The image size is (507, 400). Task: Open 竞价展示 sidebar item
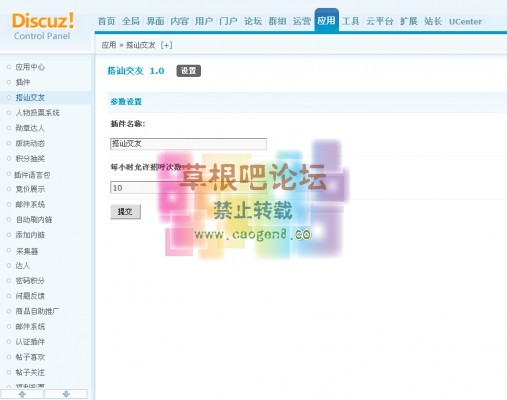coord(30,189)
